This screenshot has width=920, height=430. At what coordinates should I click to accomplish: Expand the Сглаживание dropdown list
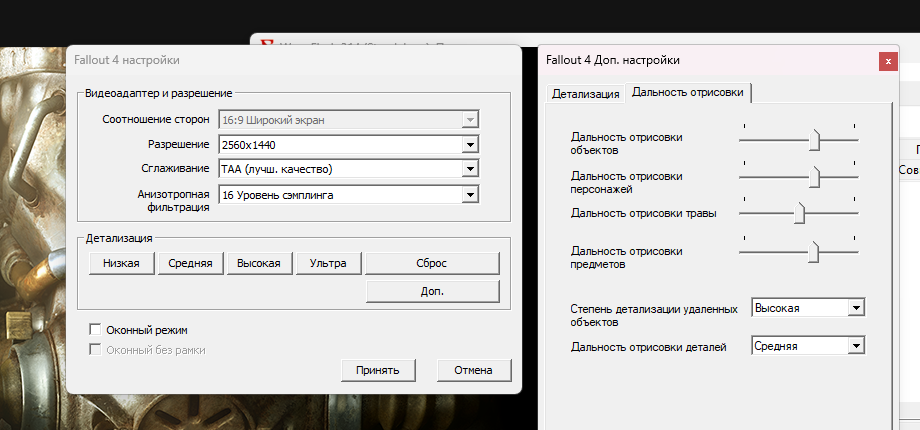point(470,169)
